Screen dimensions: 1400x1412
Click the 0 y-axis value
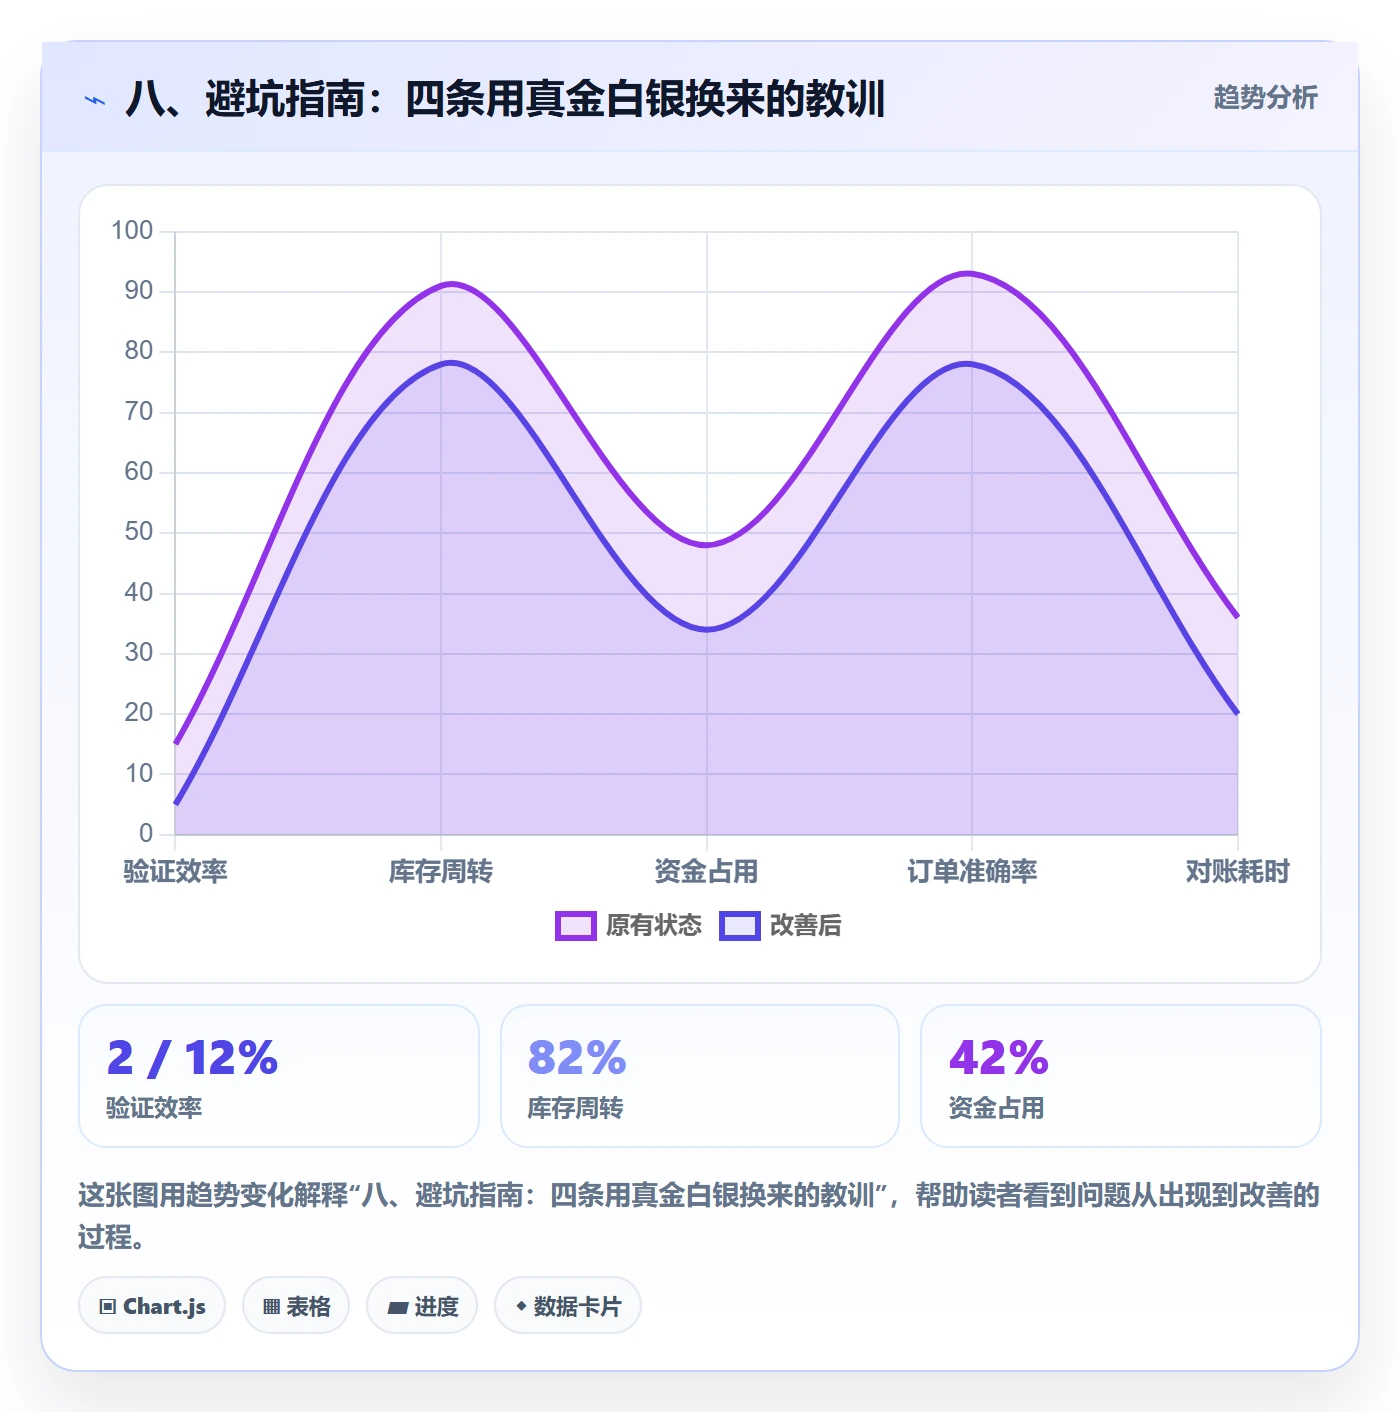(146, 833)
